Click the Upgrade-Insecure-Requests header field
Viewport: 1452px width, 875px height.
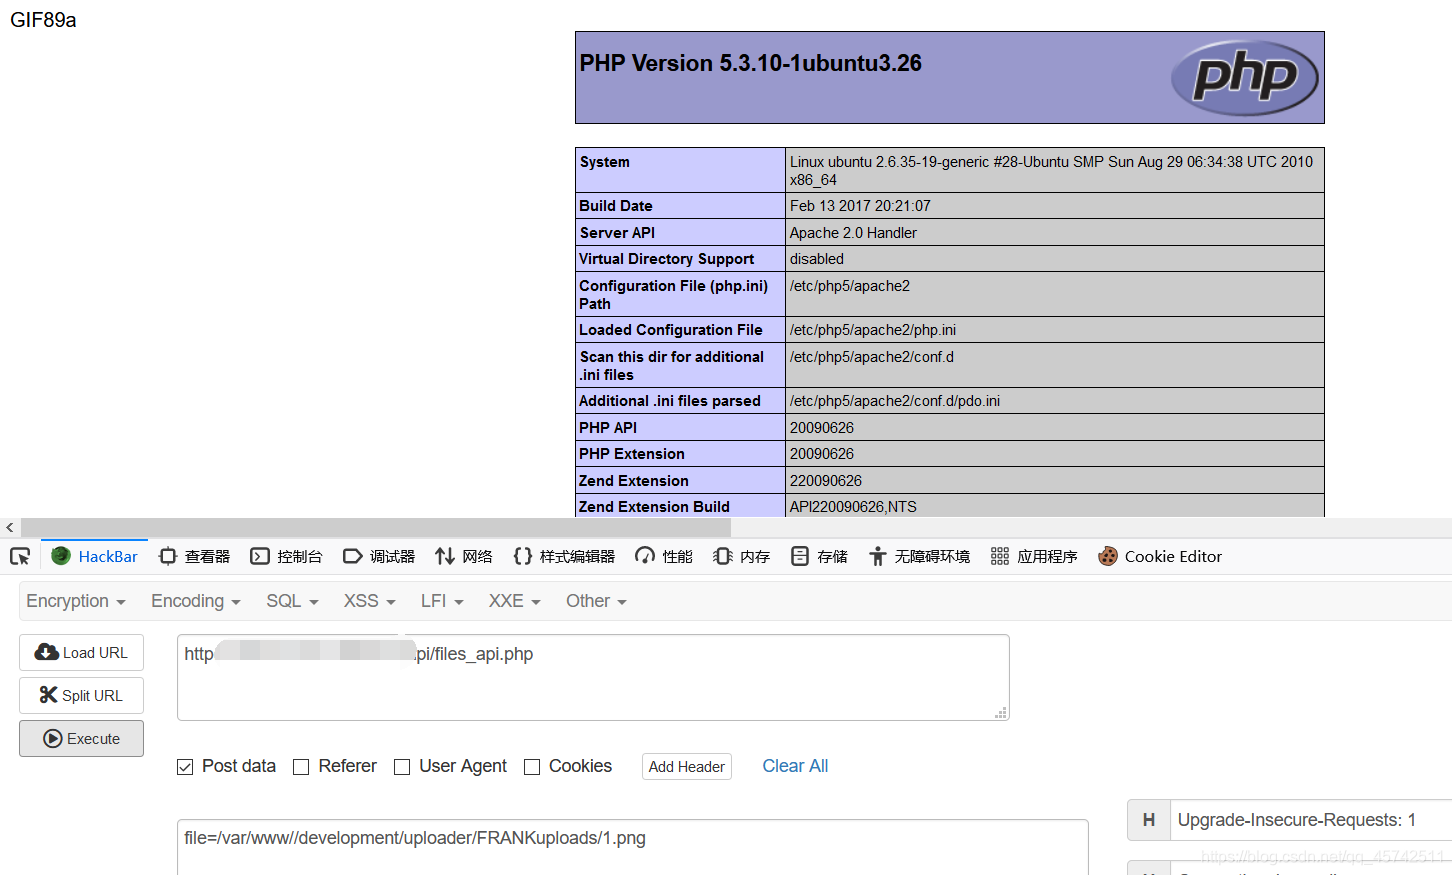click(x=1311, y=820)
